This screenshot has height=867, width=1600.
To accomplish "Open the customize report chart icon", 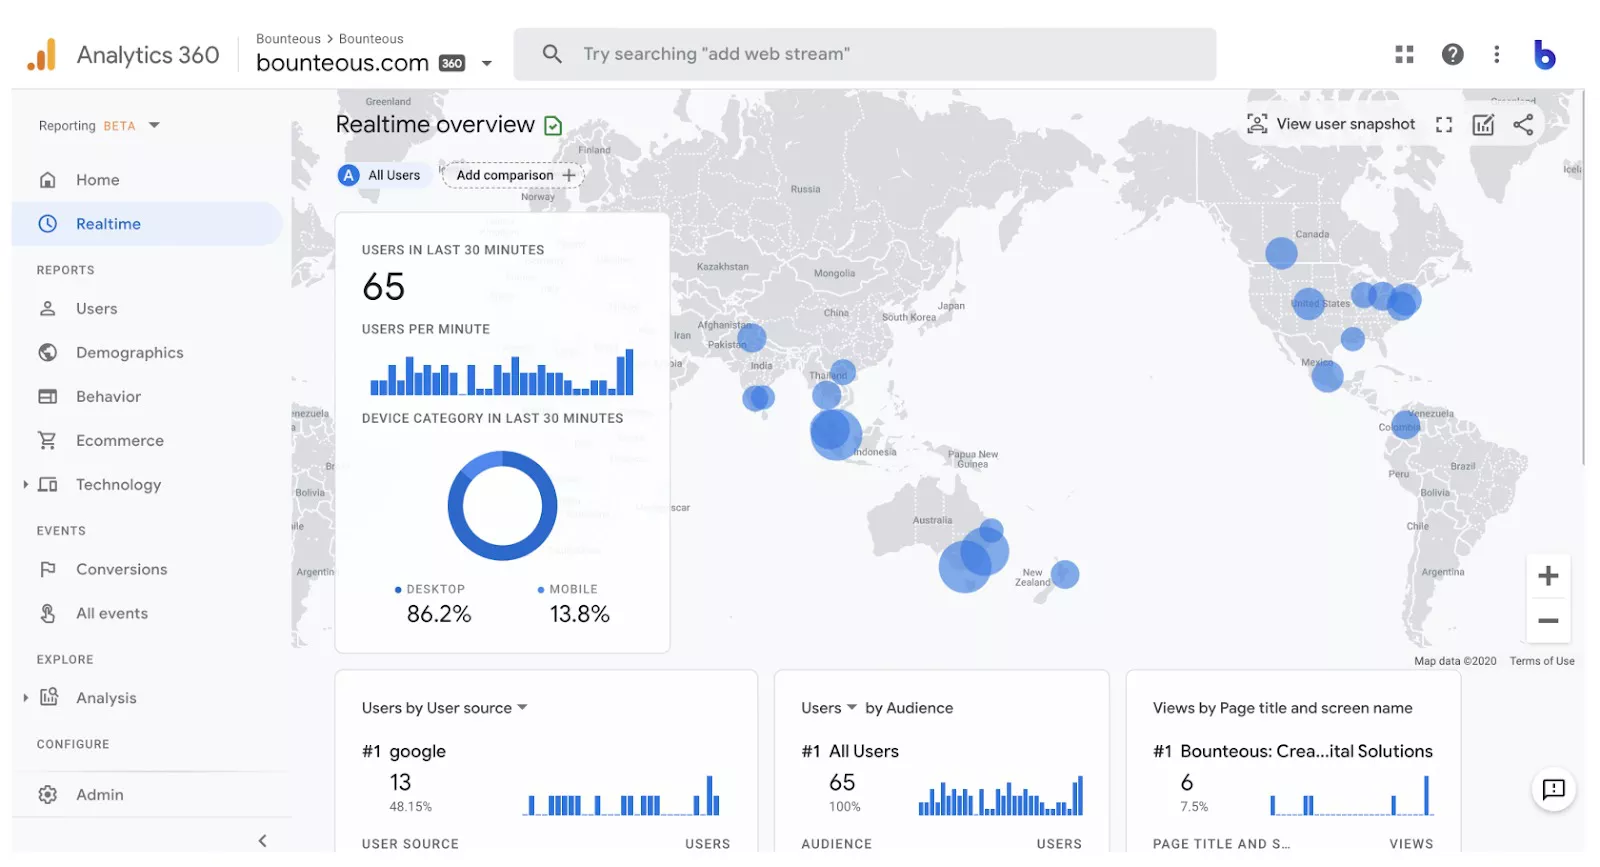I will [1483, 125].
